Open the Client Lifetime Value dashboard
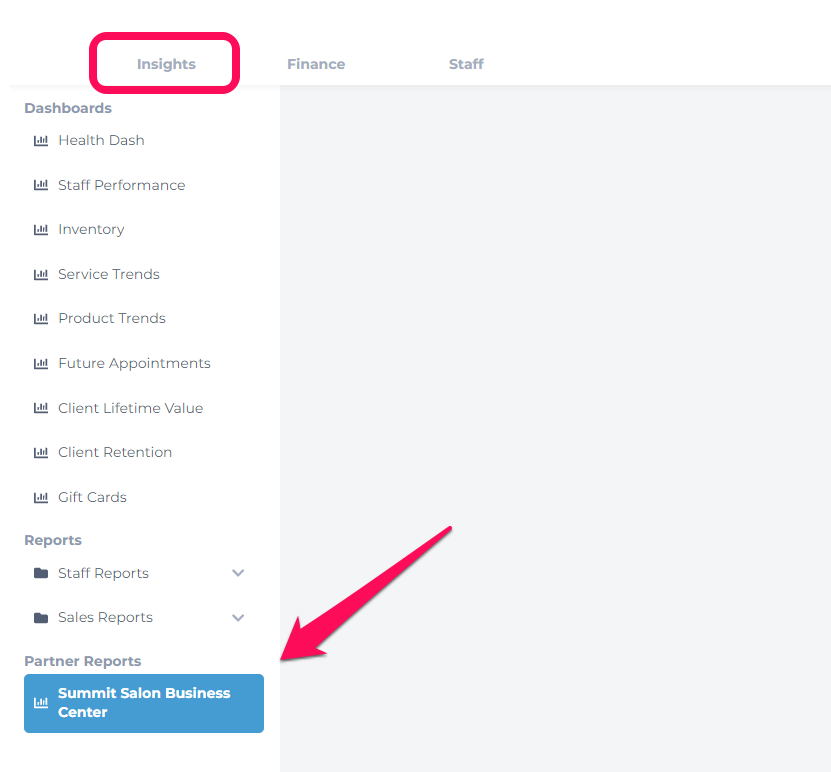The width and height of the screenshot is (831, 772). pos(130,408)
